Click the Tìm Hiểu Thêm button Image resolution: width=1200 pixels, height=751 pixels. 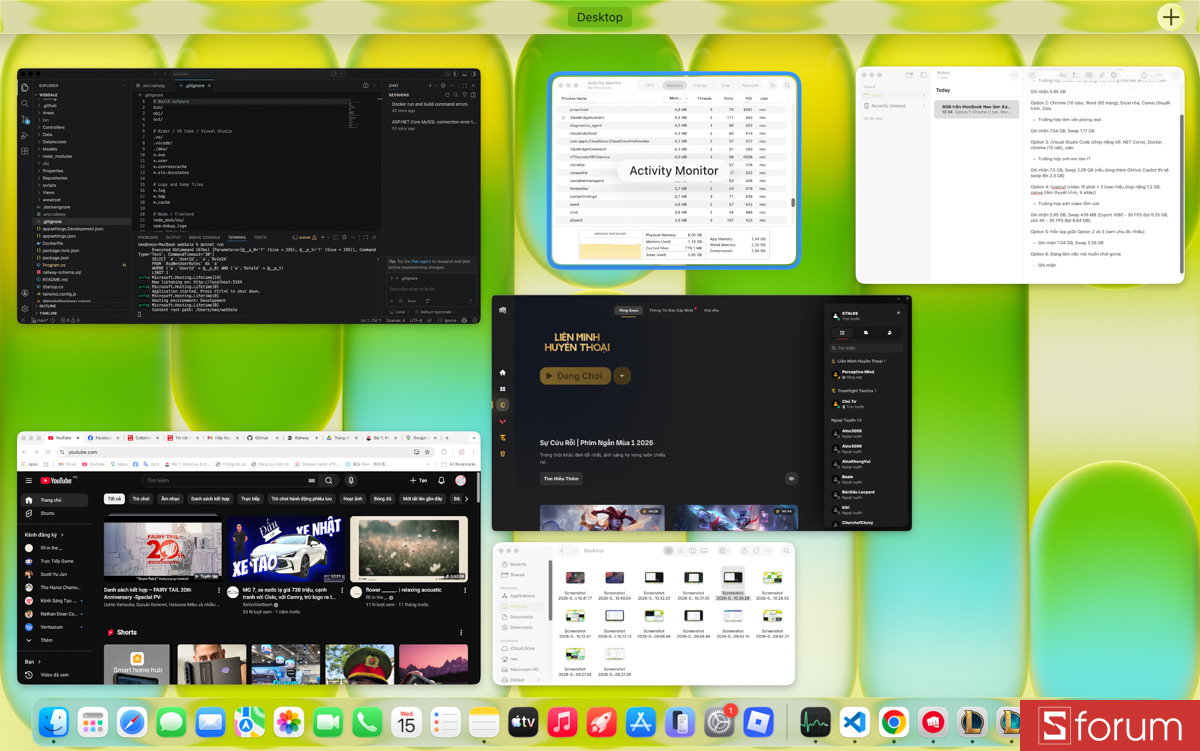pos(561,479)
